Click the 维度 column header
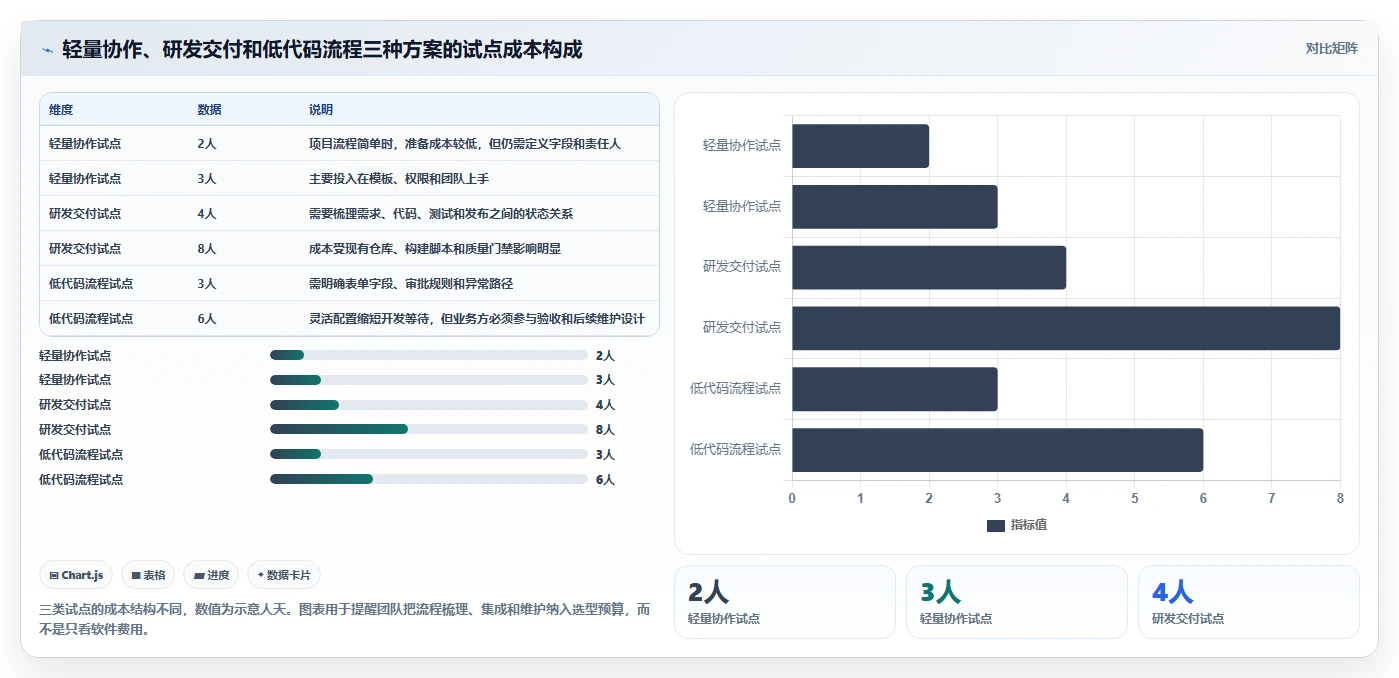The width and height of the screenshot is (1399, 678). click(x=61, y=110)
